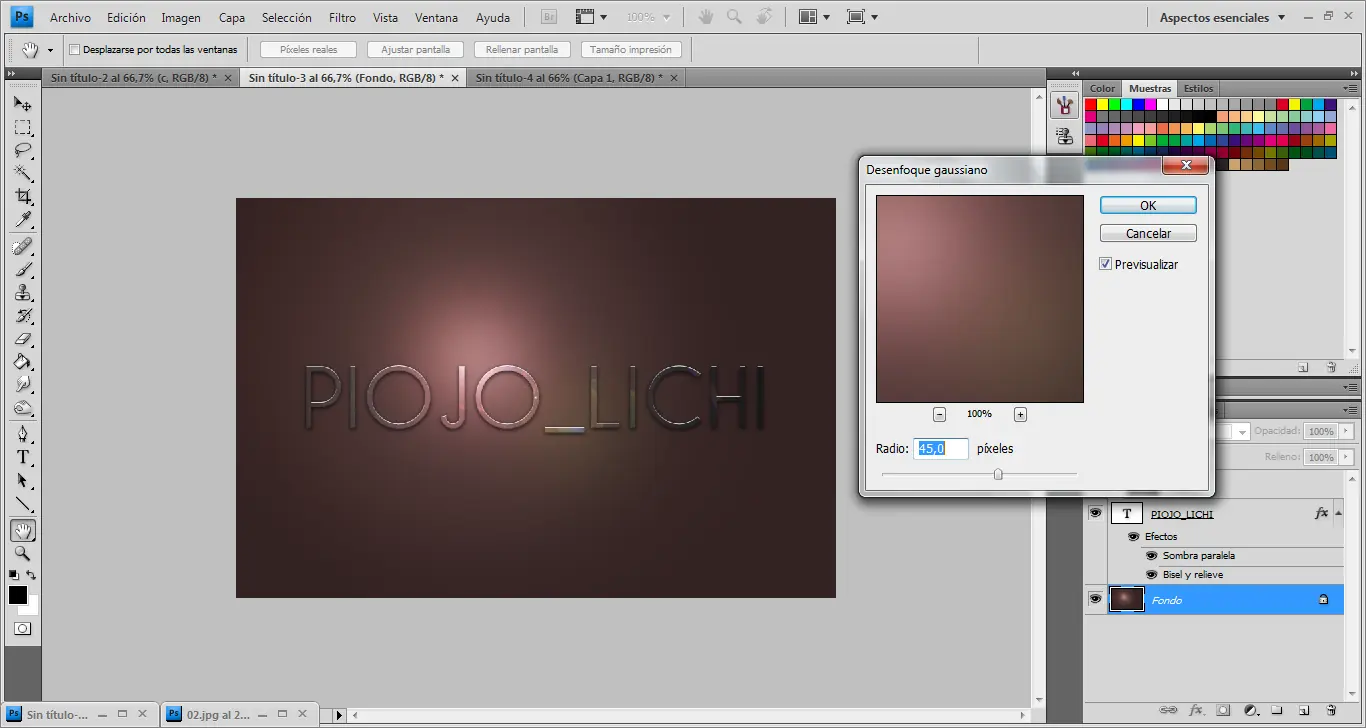Open the Aspectos esenciales workspace dropdown
This screenshot has height=728, width=1366.
click(x=1282, y=18)
